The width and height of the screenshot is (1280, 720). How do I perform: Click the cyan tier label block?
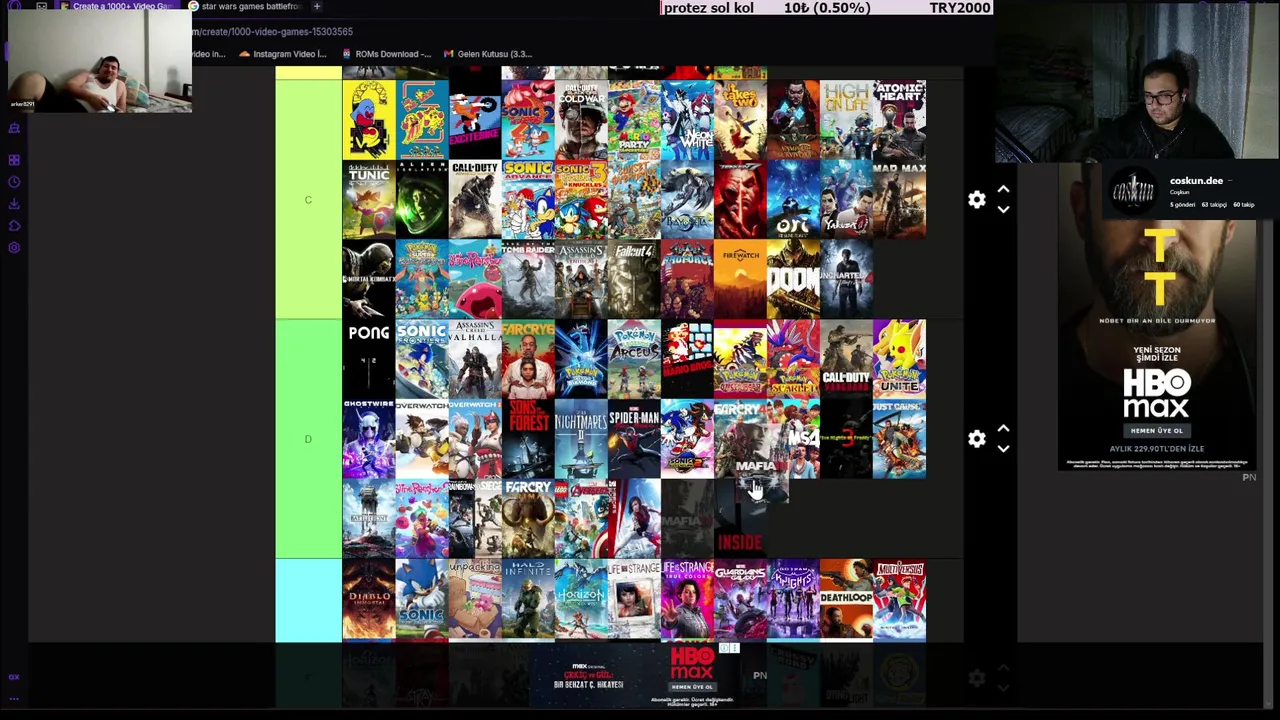(308, 600)
